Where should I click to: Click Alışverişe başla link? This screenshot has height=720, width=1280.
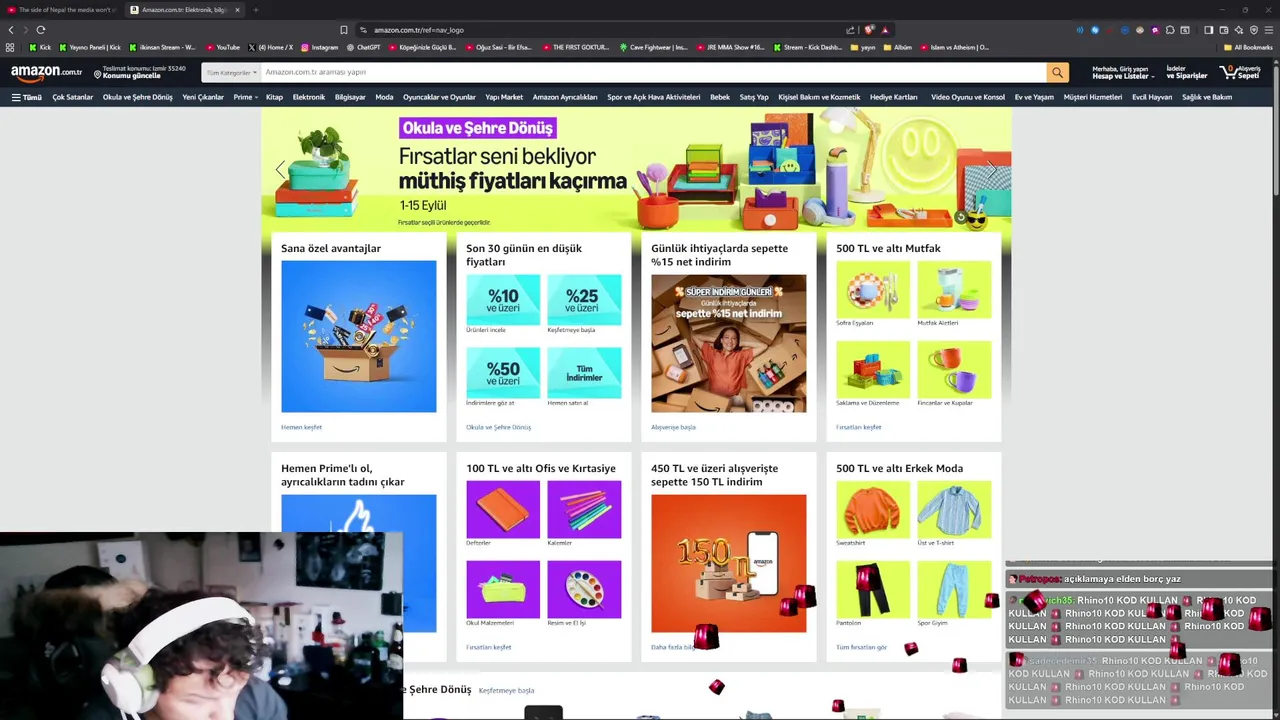pyautogui.click(x=673, y=427)
